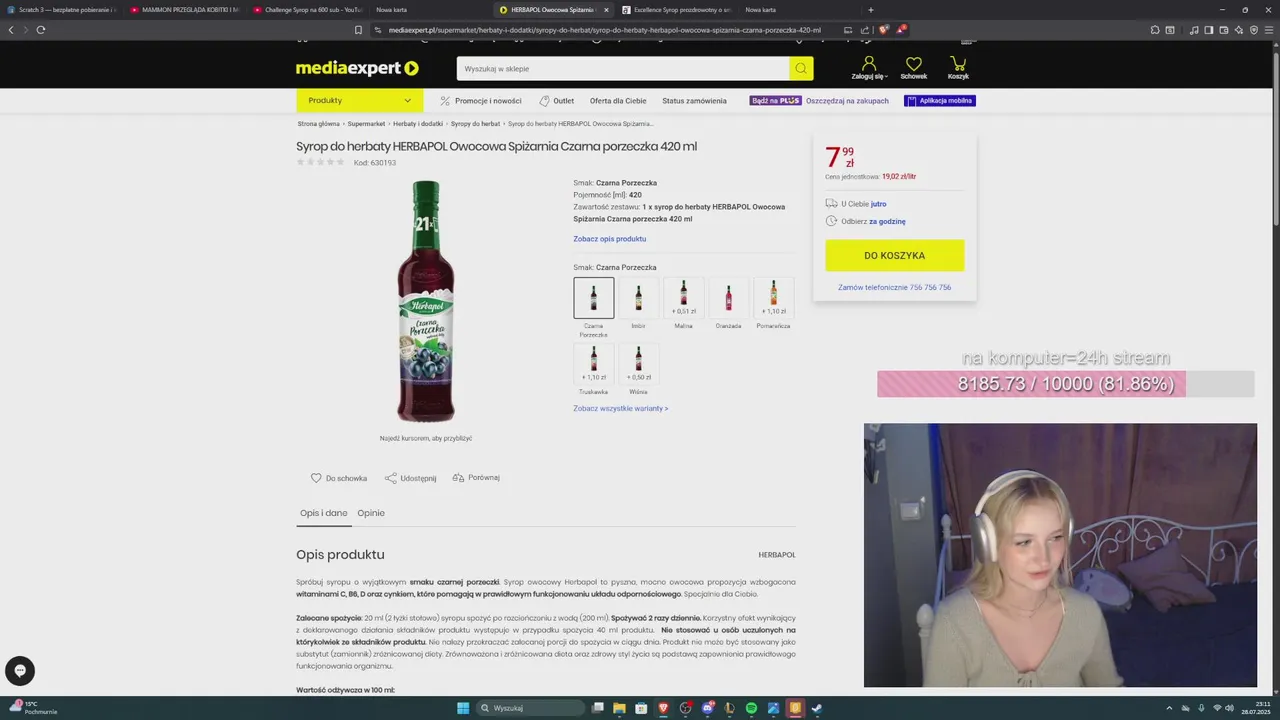
Task: Open the Syropy do herbat breadcrumb link
Action: tap(475, 124)
